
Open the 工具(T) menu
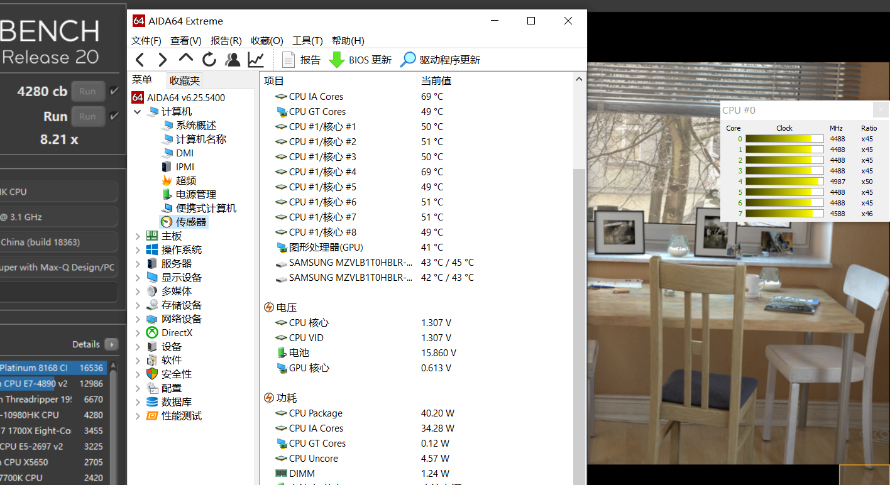[x=307, y=40]
